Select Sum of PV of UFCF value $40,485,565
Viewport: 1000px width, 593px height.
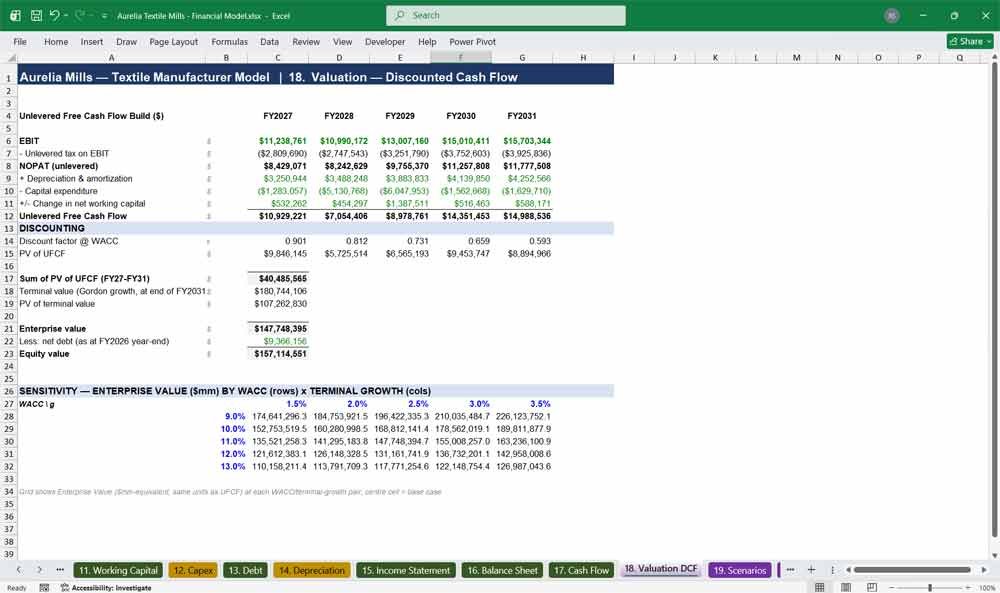pos(278,279)
